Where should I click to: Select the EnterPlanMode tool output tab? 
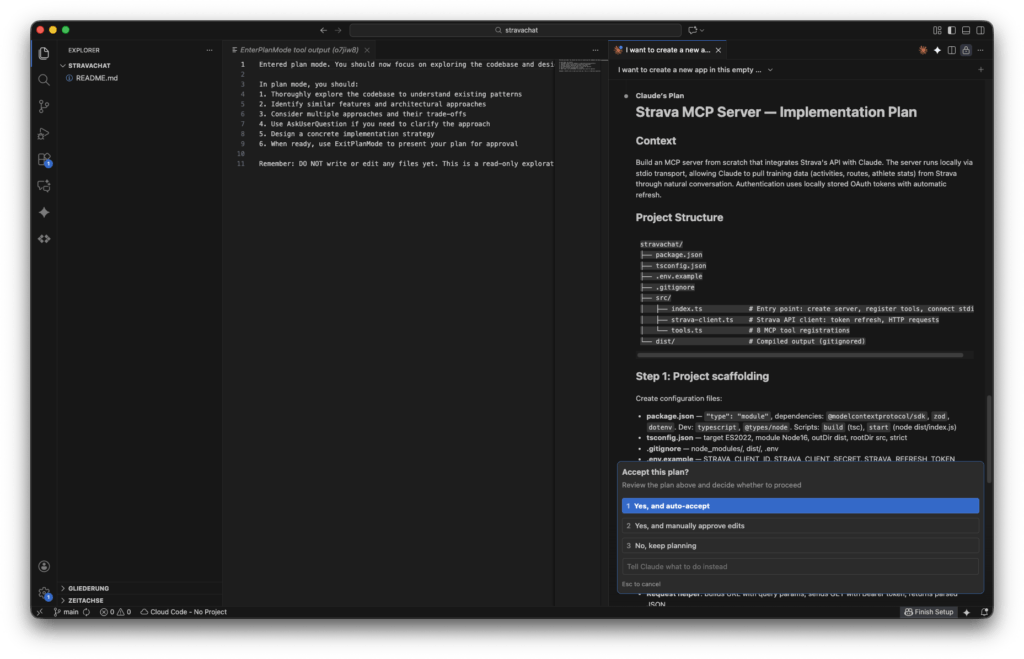pyautogui.click(x=298, y=50)
